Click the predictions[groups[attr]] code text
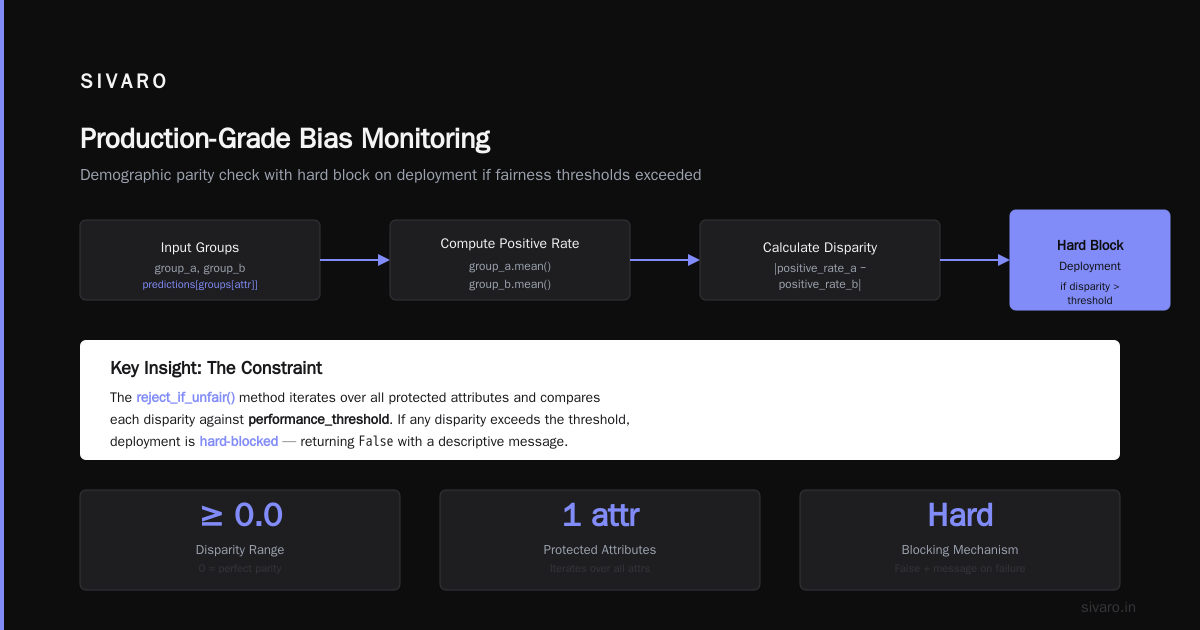Image resolution: width=1200 pixels, height=630 pixels. (x=200, y=284)
